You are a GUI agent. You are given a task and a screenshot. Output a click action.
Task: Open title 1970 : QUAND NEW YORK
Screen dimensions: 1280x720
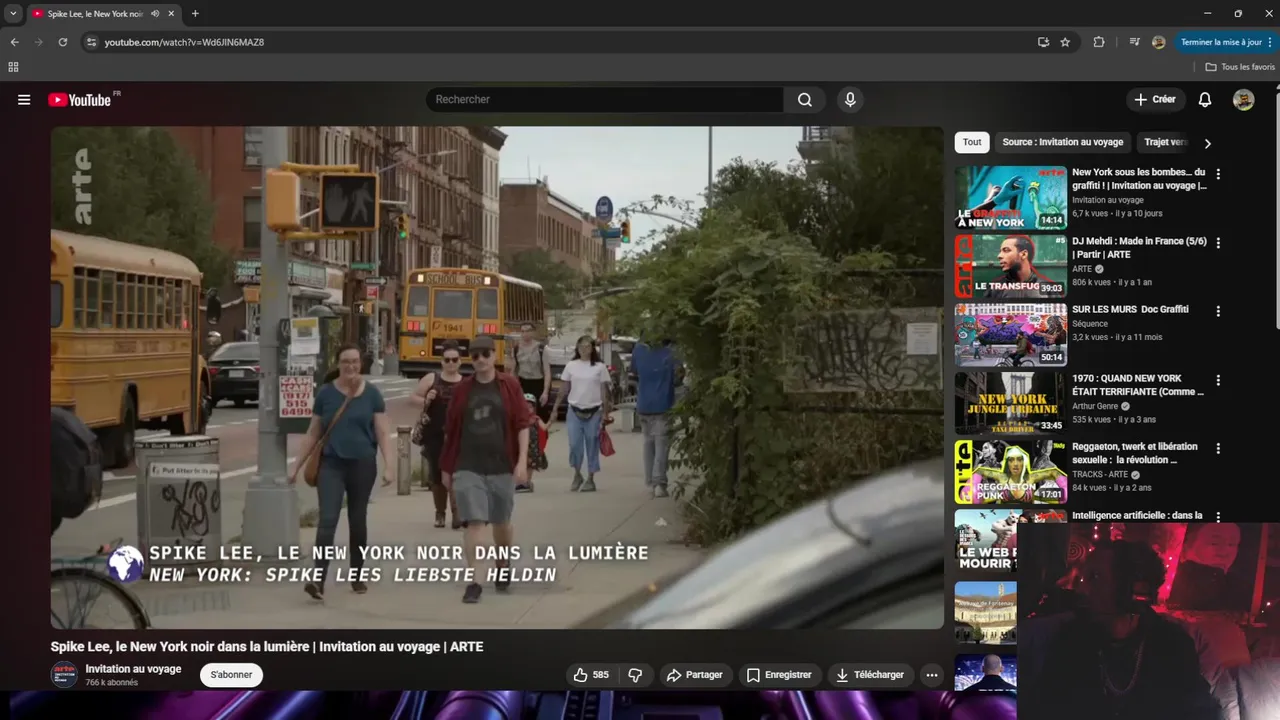(x=1138, y=385)
